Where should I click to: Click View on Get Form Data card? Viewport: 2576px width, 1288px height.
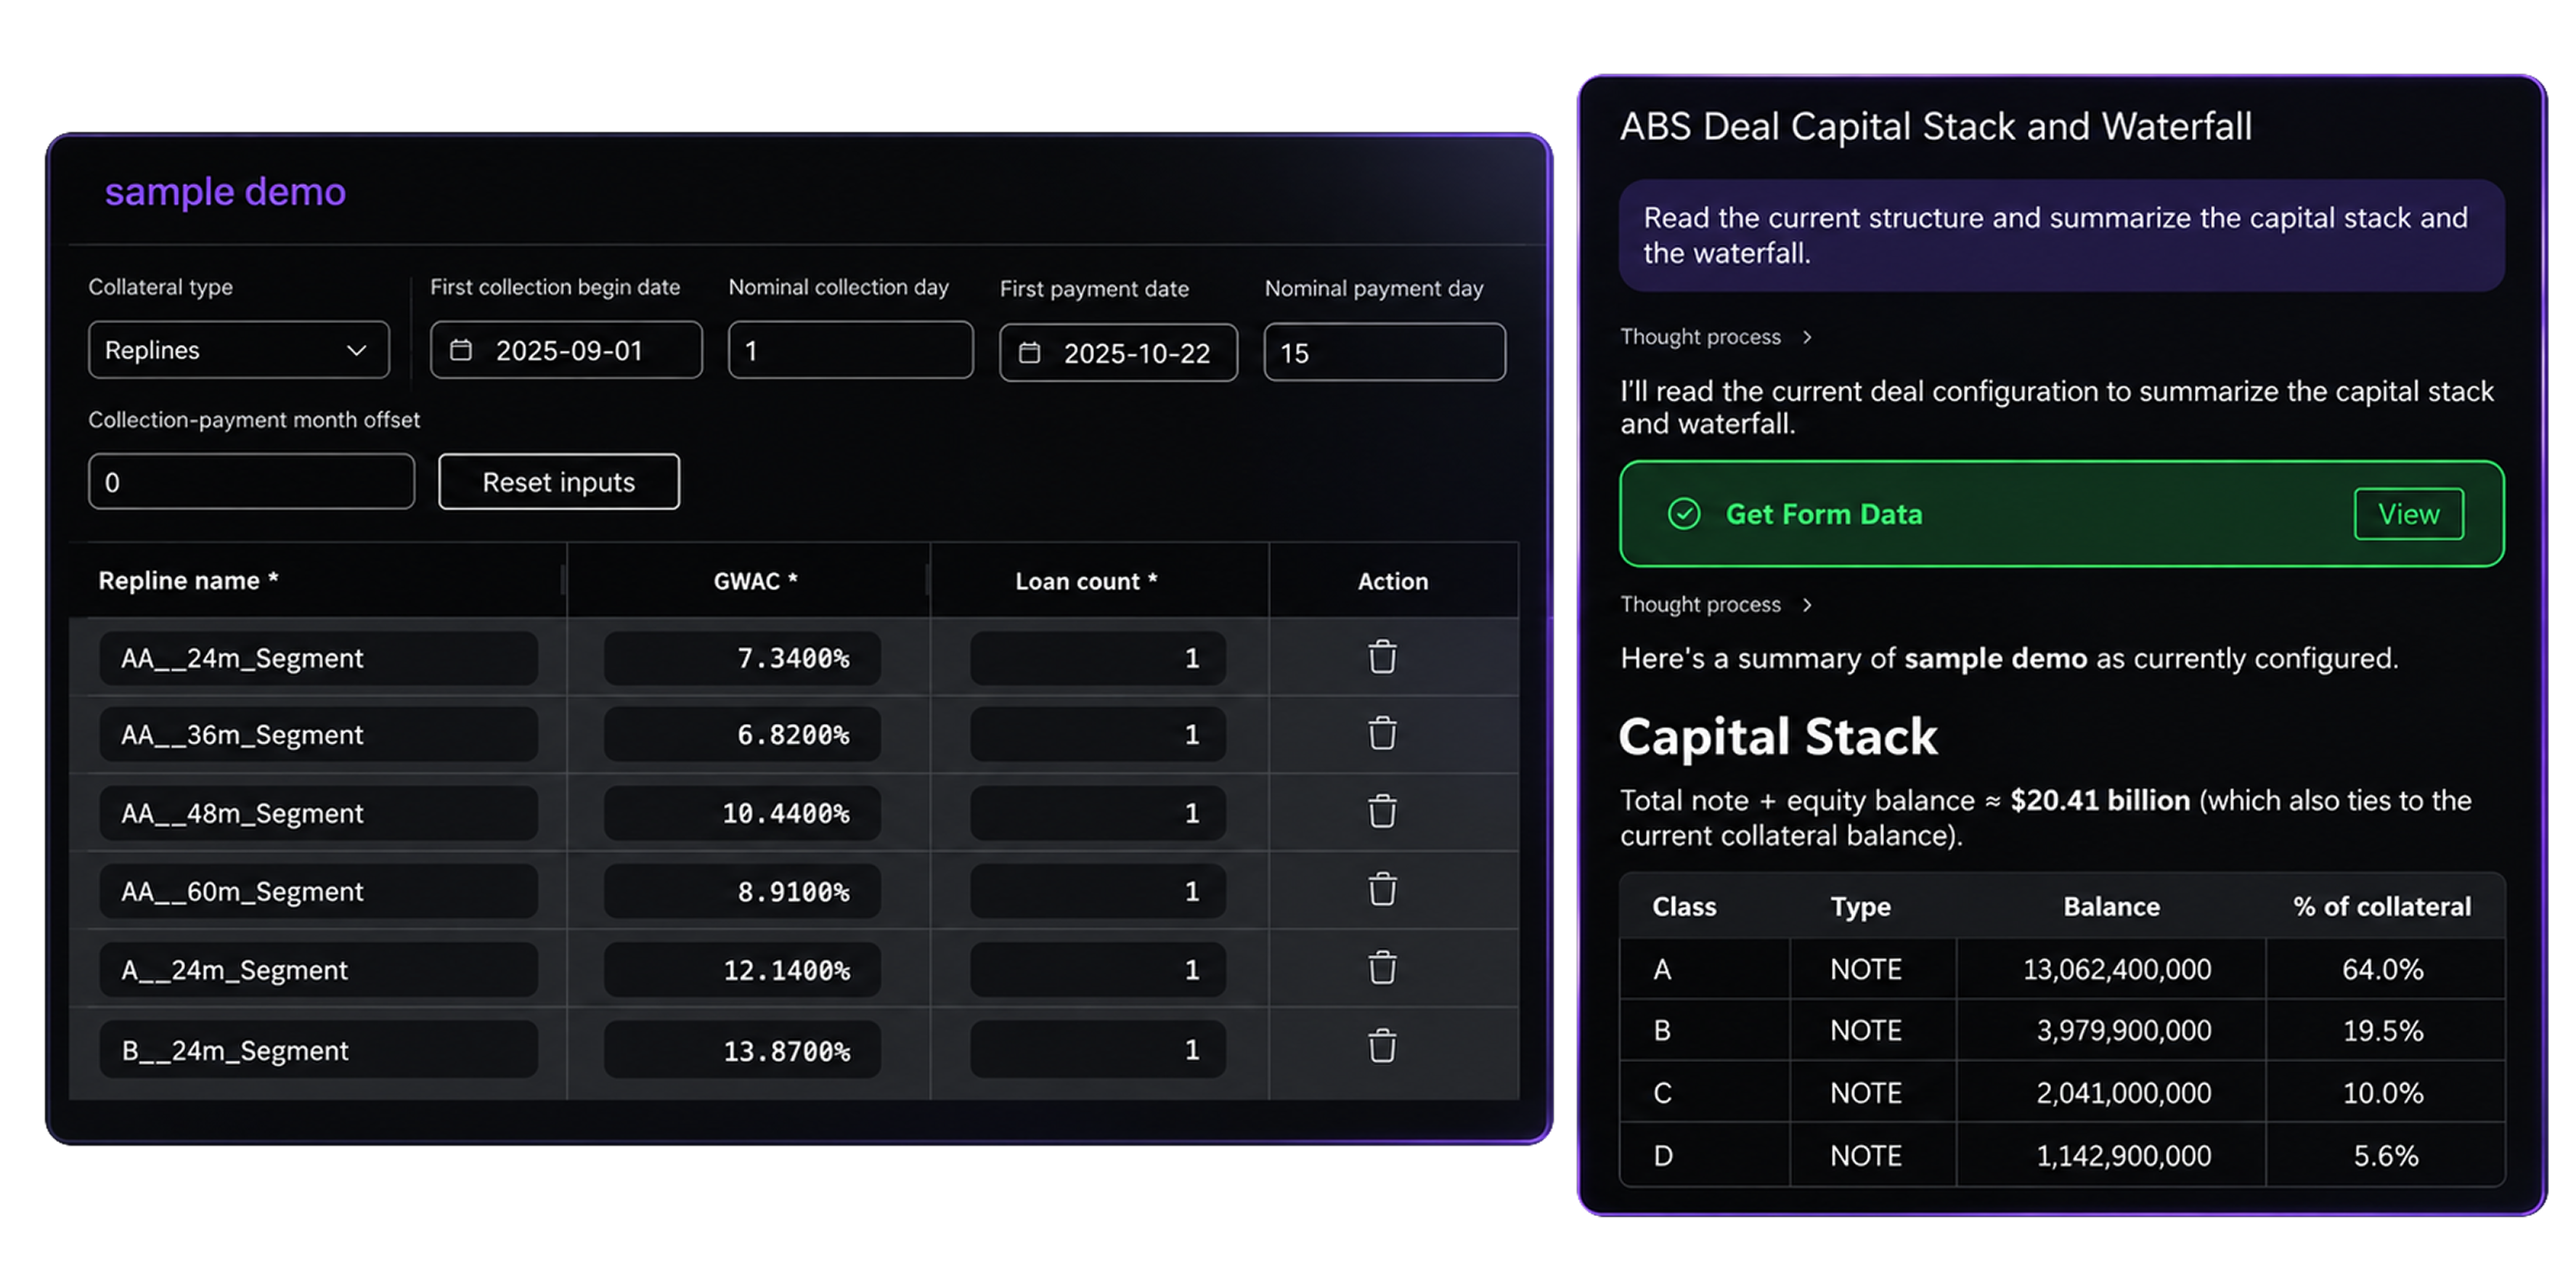tap(2408, 514)
